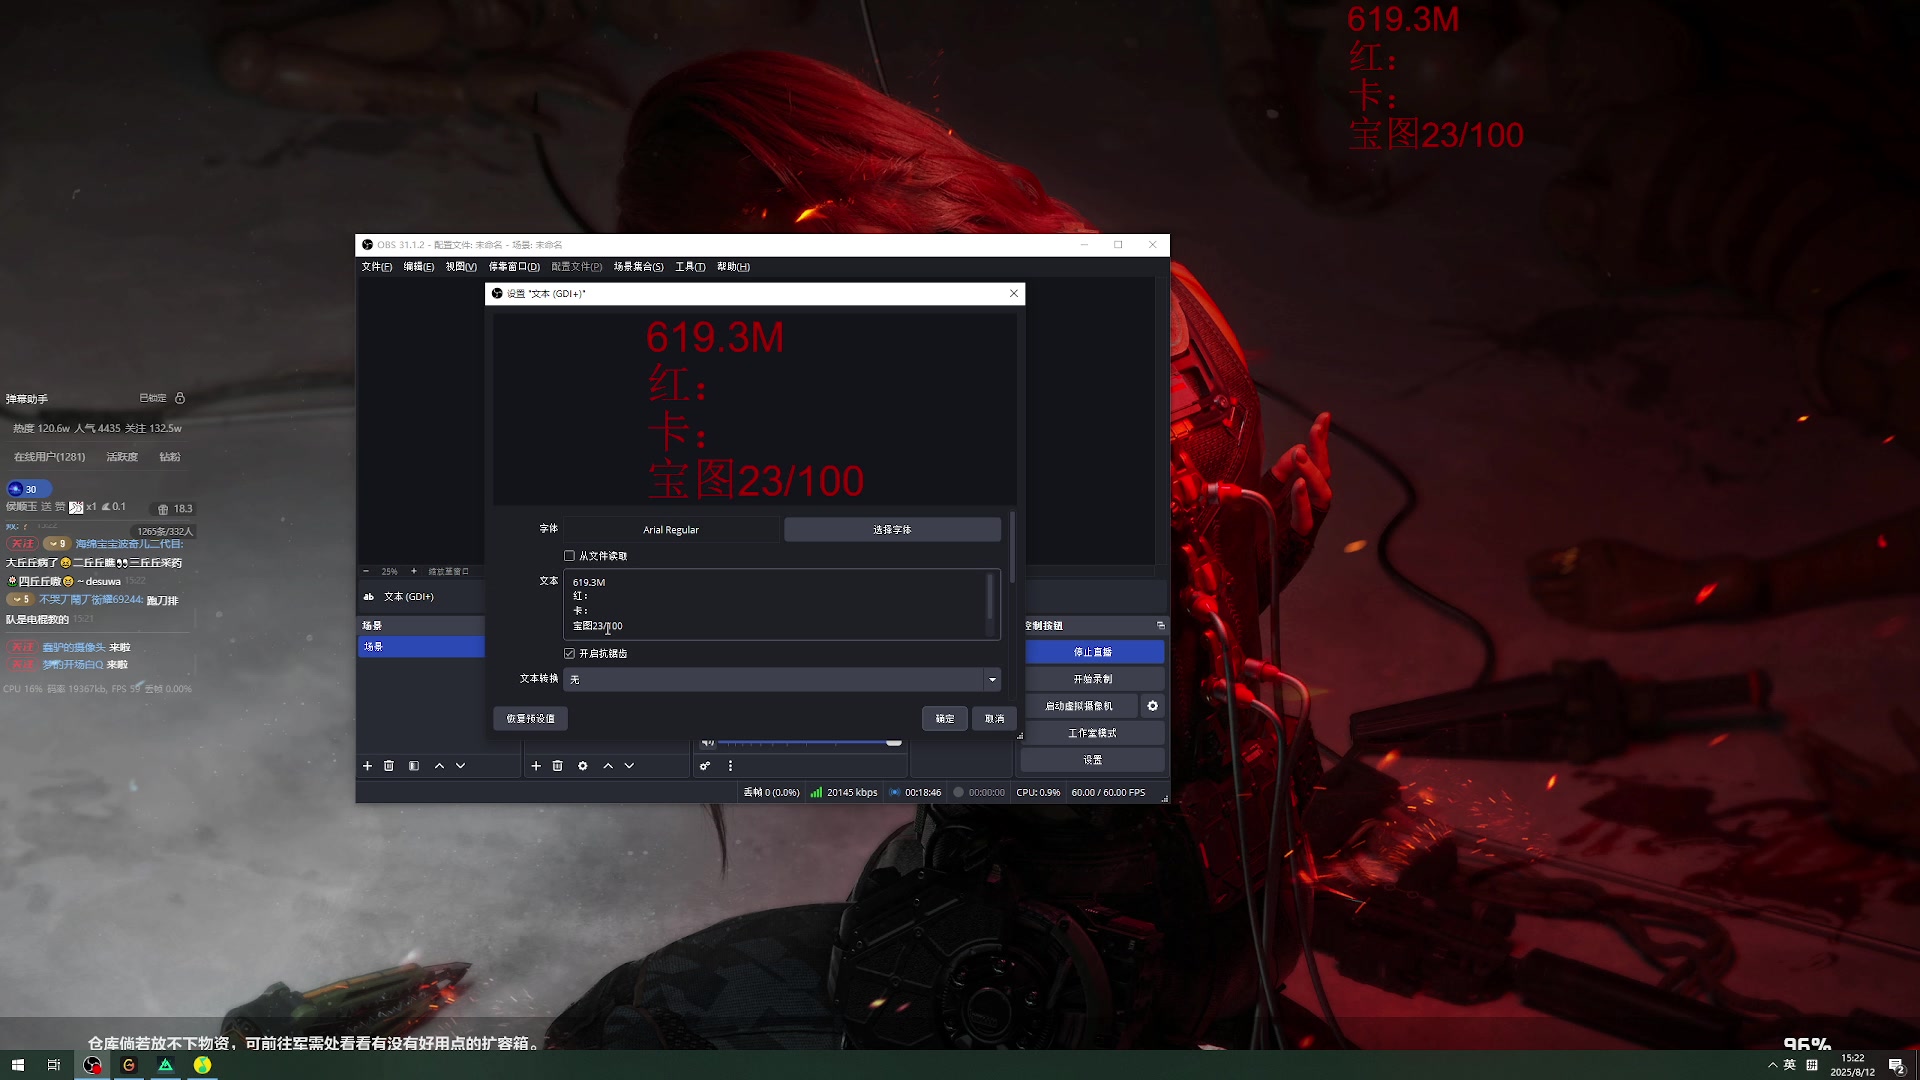
Task: Open 视图(V) menu
Action: [461, 267]
